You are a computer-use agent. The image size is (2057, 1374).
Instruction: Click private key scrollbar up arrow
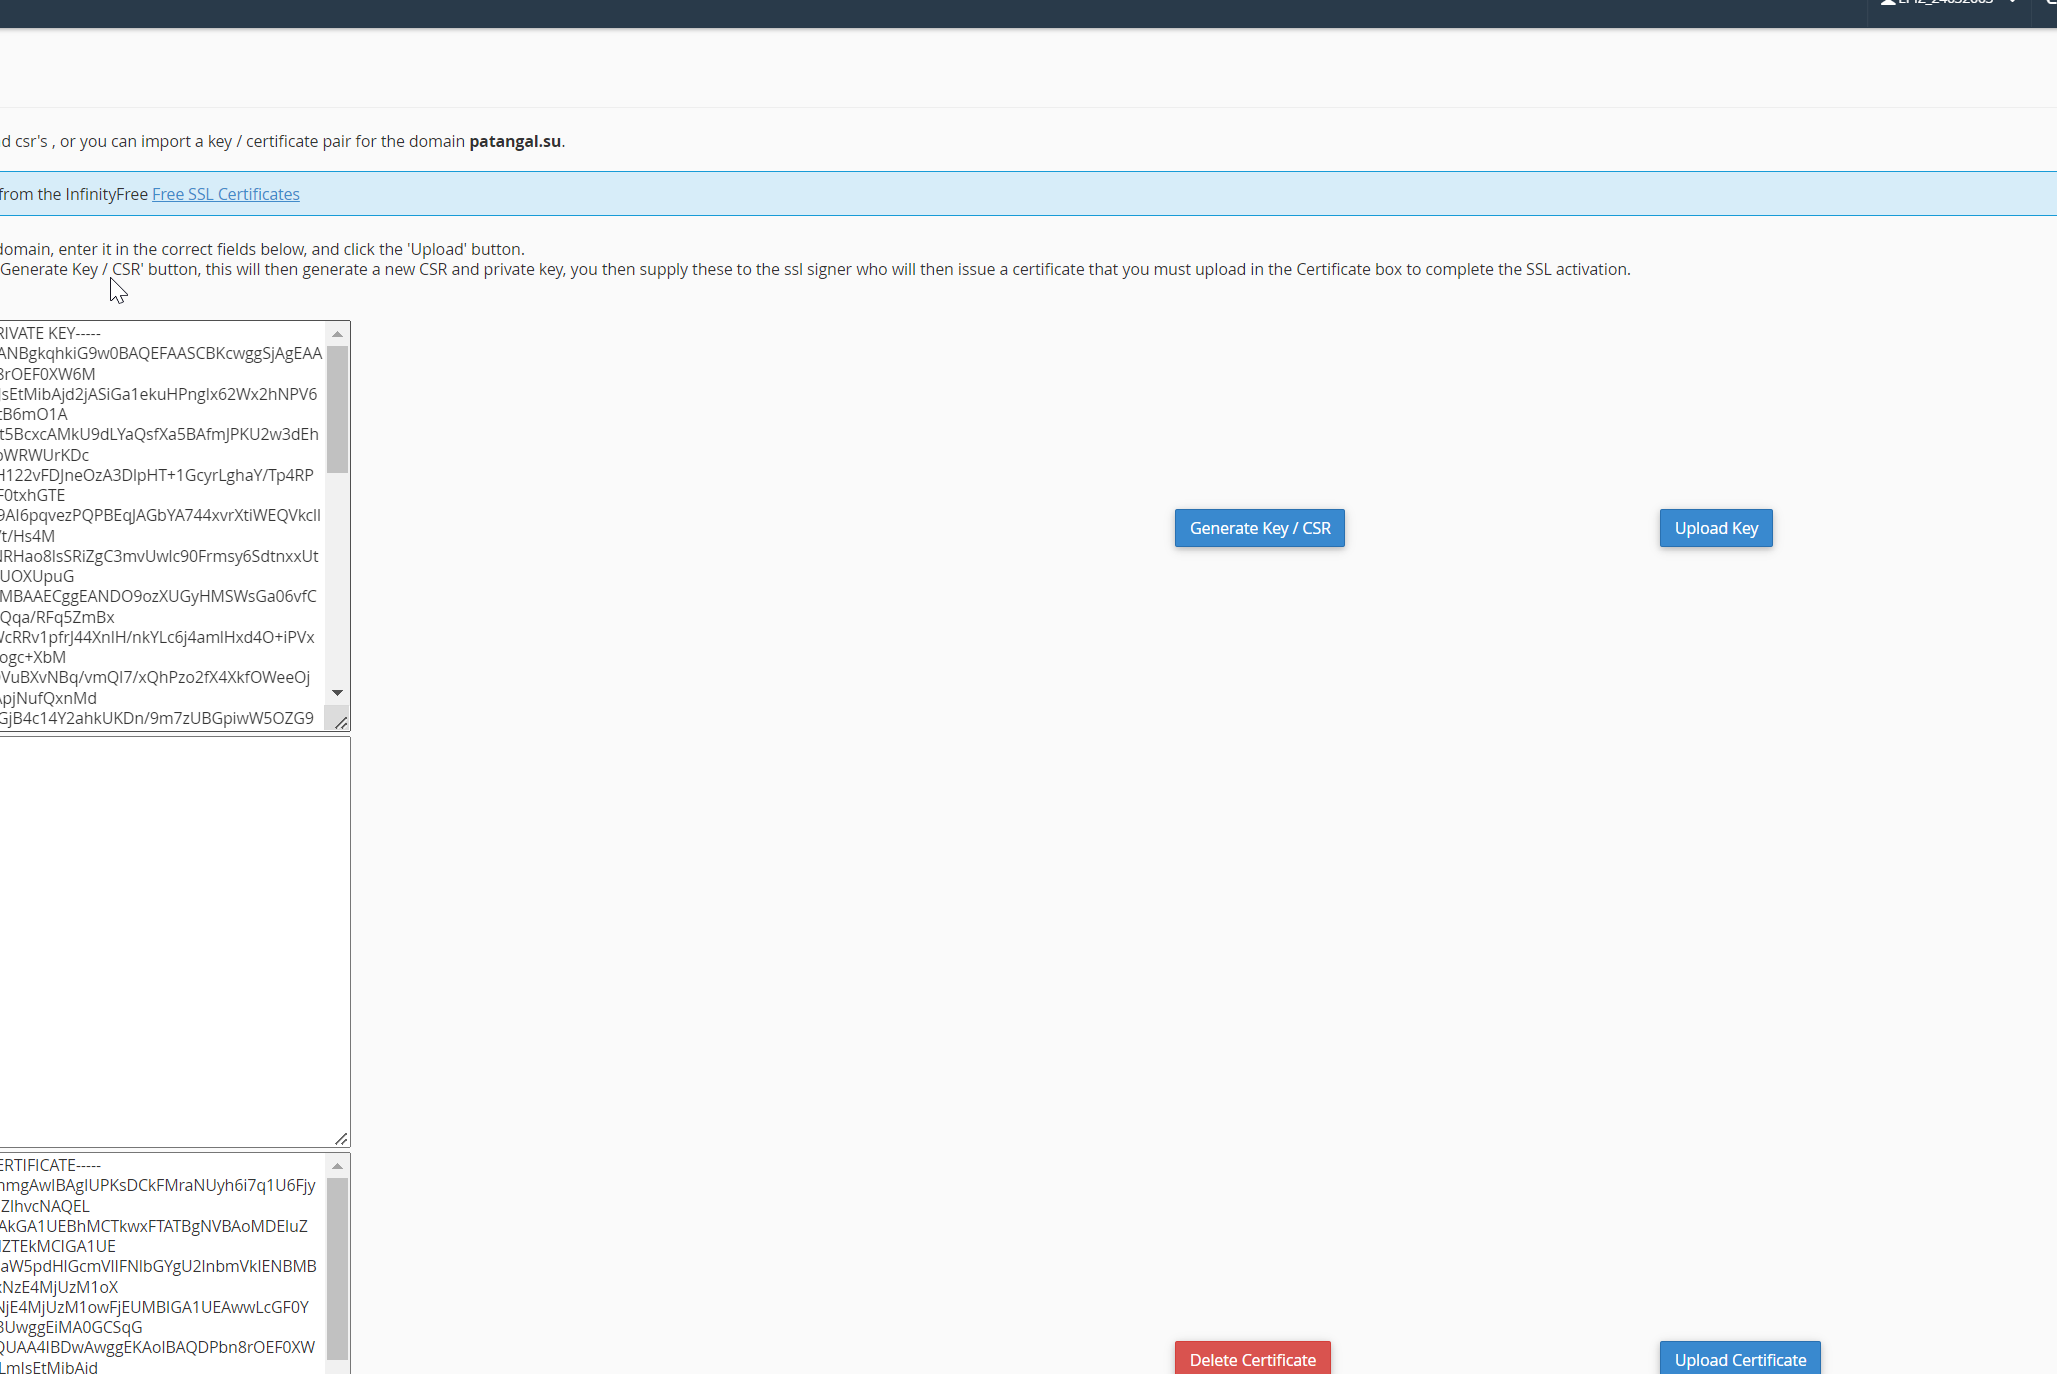point(338,334)
